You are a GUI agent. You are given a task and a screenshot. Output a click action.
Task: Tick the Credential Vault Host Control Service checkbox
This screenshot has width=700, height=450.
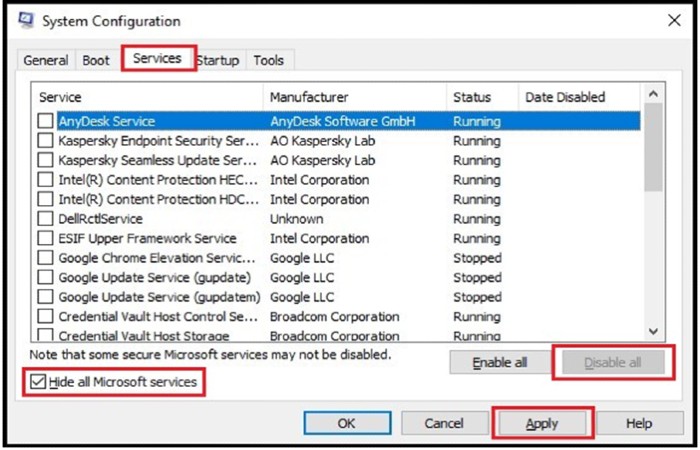45,317
